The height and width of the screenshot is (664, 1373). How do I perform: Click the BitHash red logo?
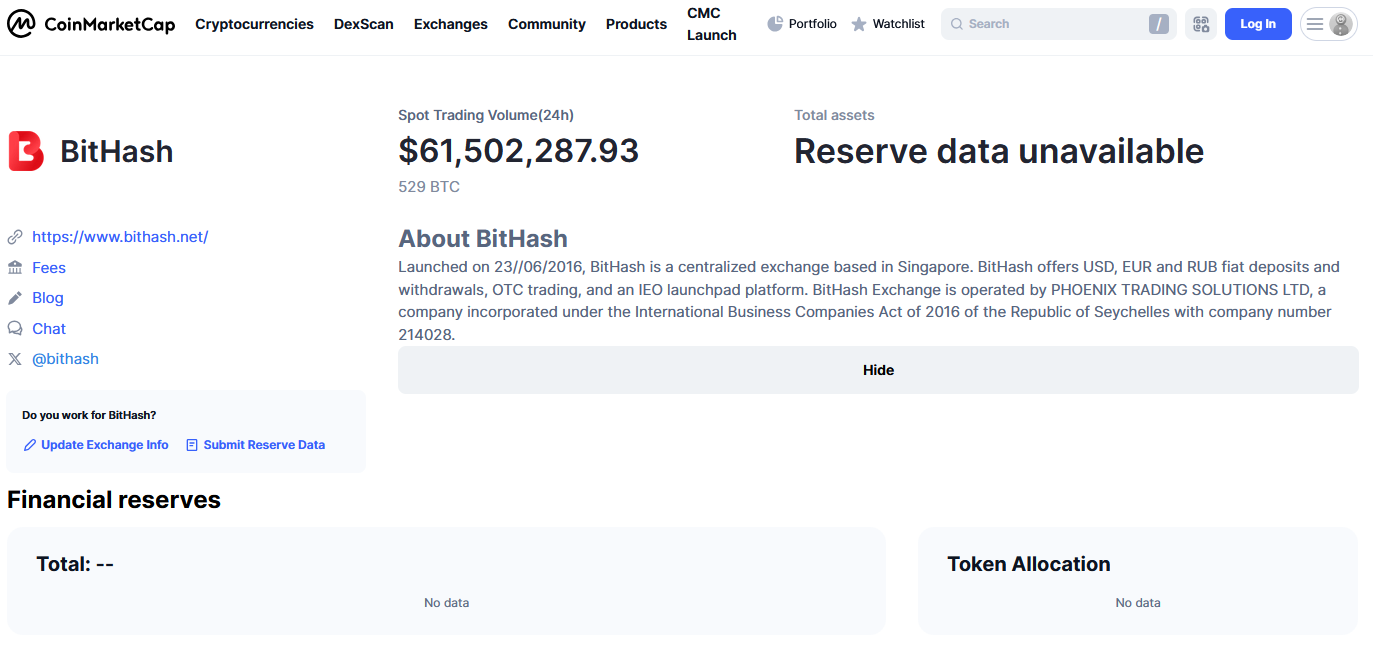[26, 151]
